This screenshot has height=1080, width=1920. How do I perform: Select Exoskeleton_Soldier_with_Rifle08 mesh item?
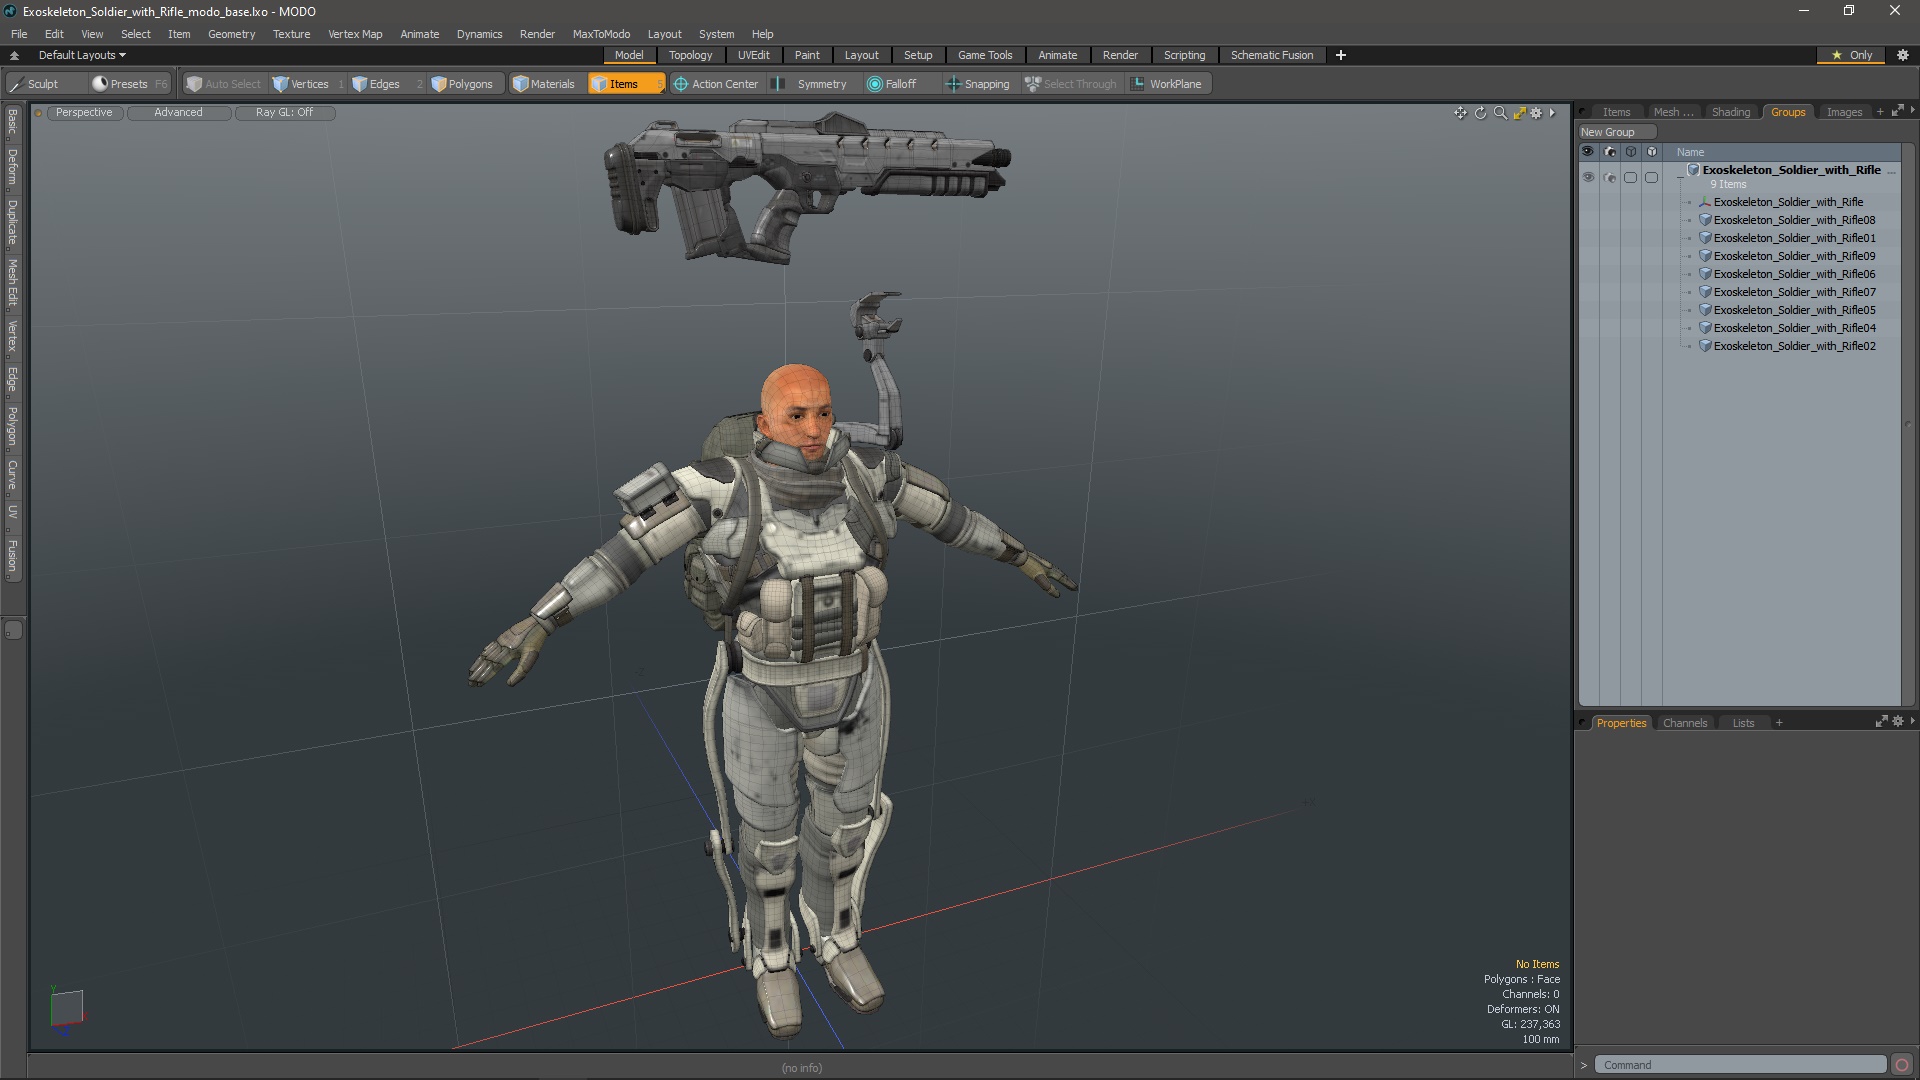tap(1794, 220)
